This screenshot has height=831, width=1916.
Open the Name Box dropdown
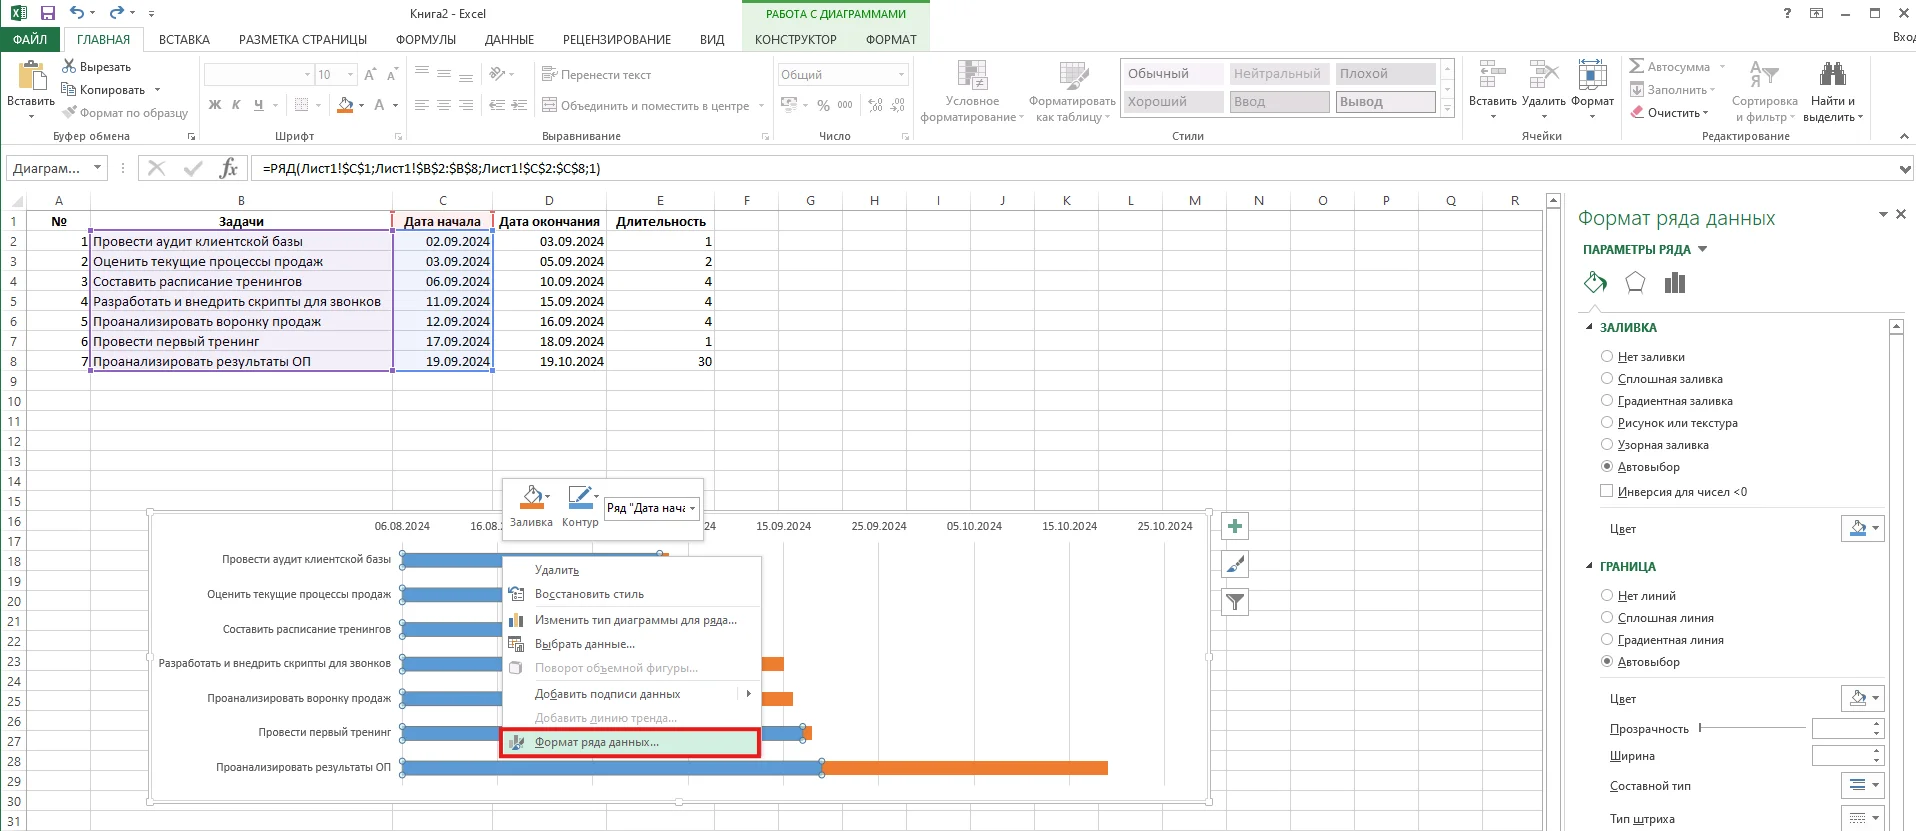tap(97, 168)
